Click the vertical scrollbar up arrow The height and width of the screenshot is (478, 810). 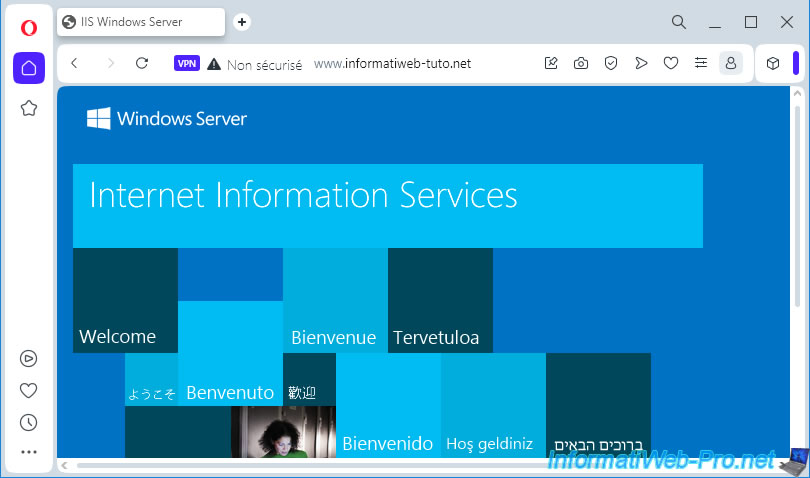click(x=797, y=94)
